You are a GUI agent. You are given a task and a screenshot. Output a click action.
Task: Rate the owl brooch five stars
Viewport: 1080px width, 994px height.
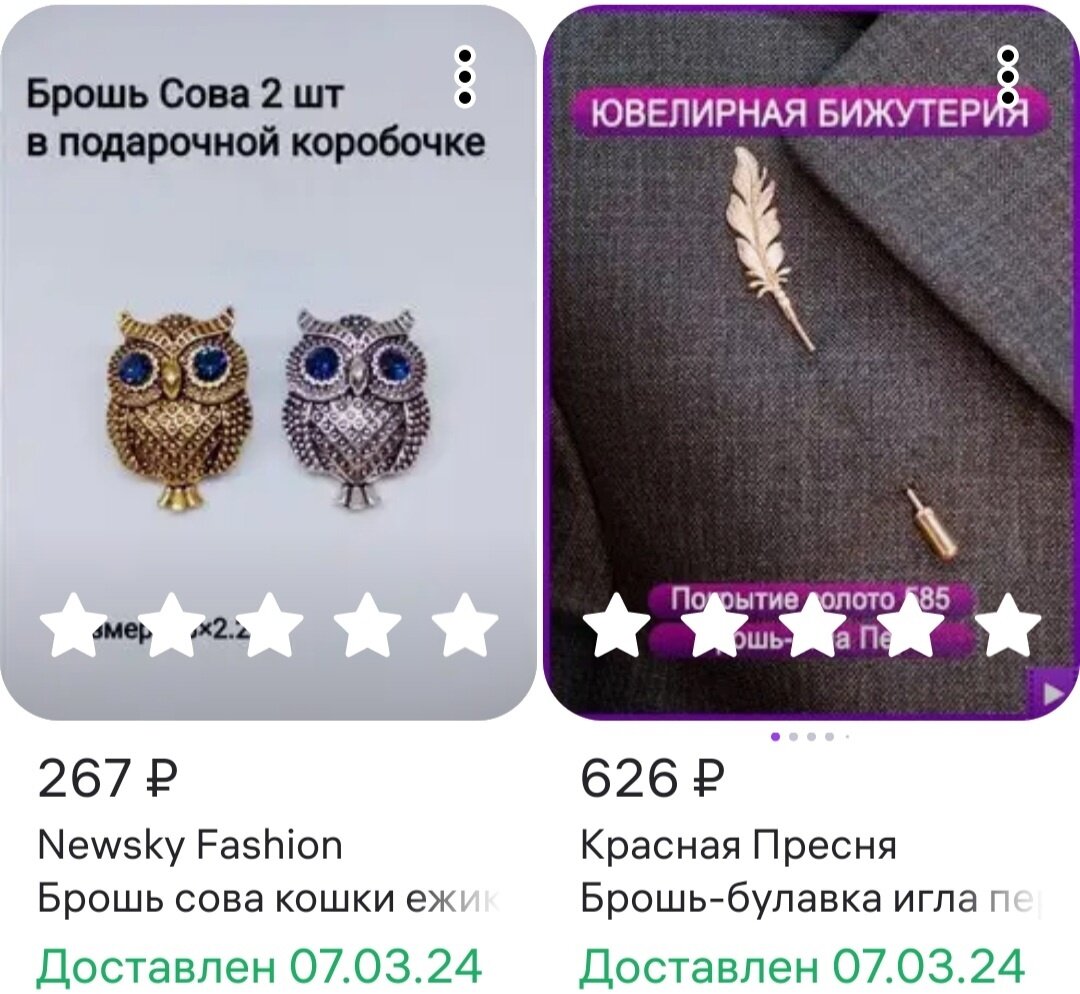tap(466, 625)
